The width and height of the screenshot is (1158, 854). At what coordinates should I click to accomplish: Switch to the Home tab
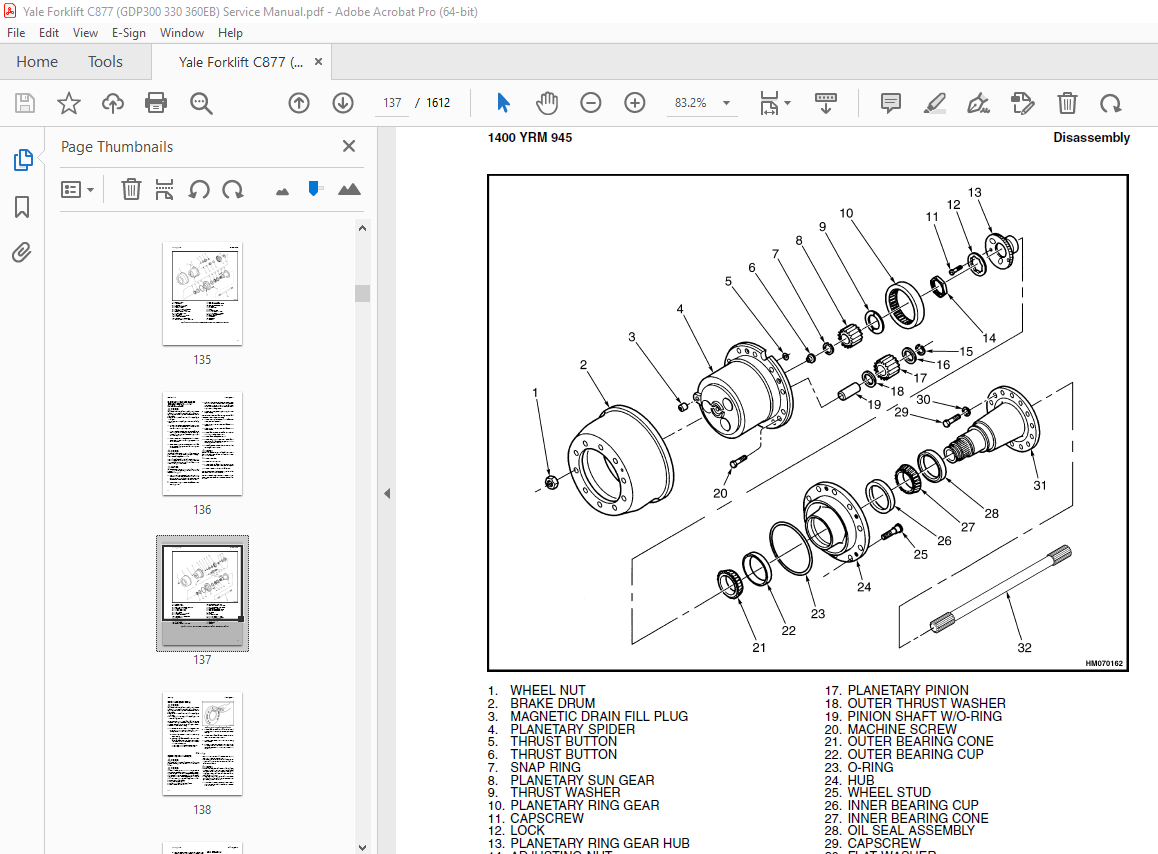(x=37, y=61)
